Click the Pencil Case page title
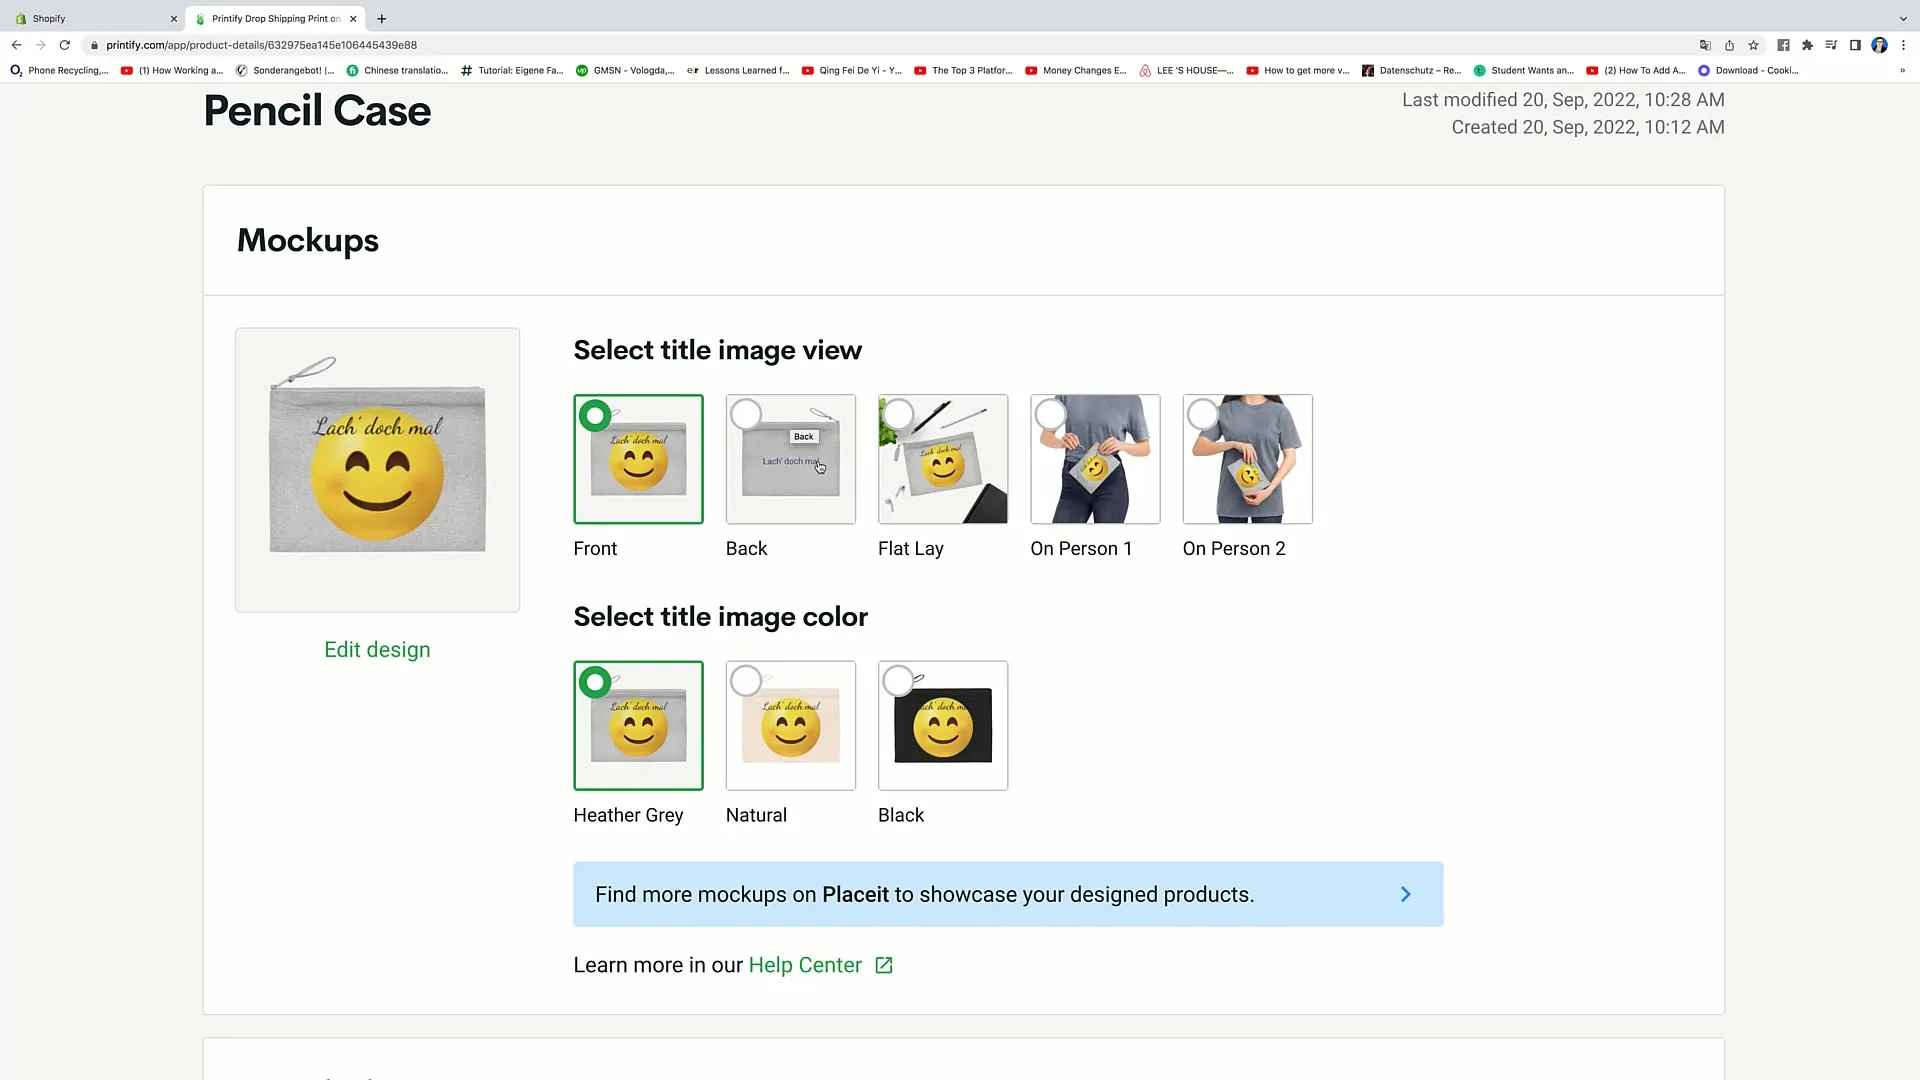 317,111
